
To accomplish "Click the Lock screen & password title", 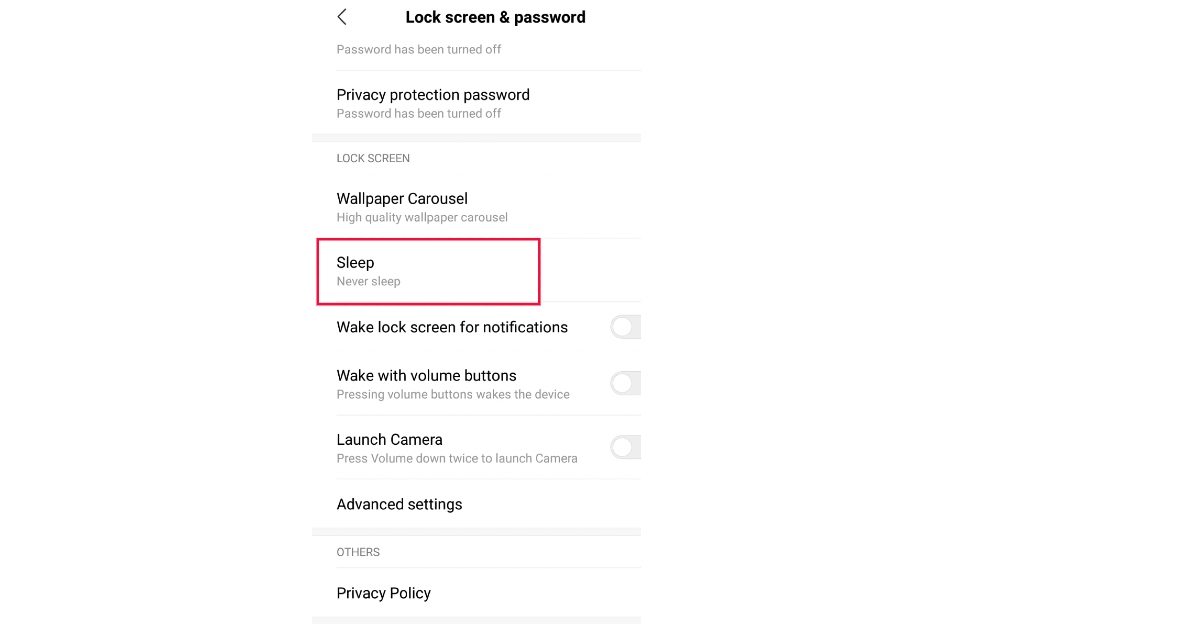I will [495, 17].
